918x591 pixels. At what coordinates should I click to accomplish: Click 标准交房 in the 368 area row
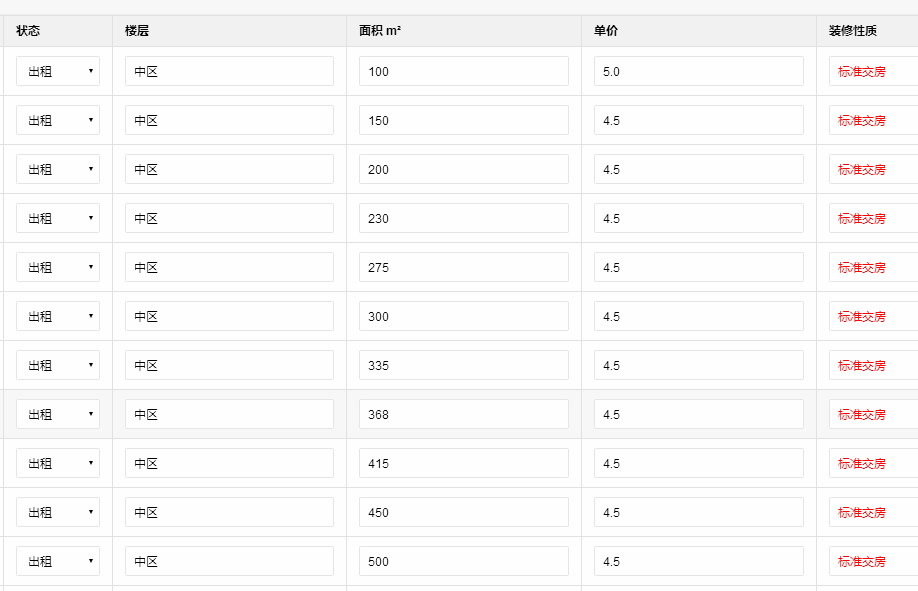862,414
